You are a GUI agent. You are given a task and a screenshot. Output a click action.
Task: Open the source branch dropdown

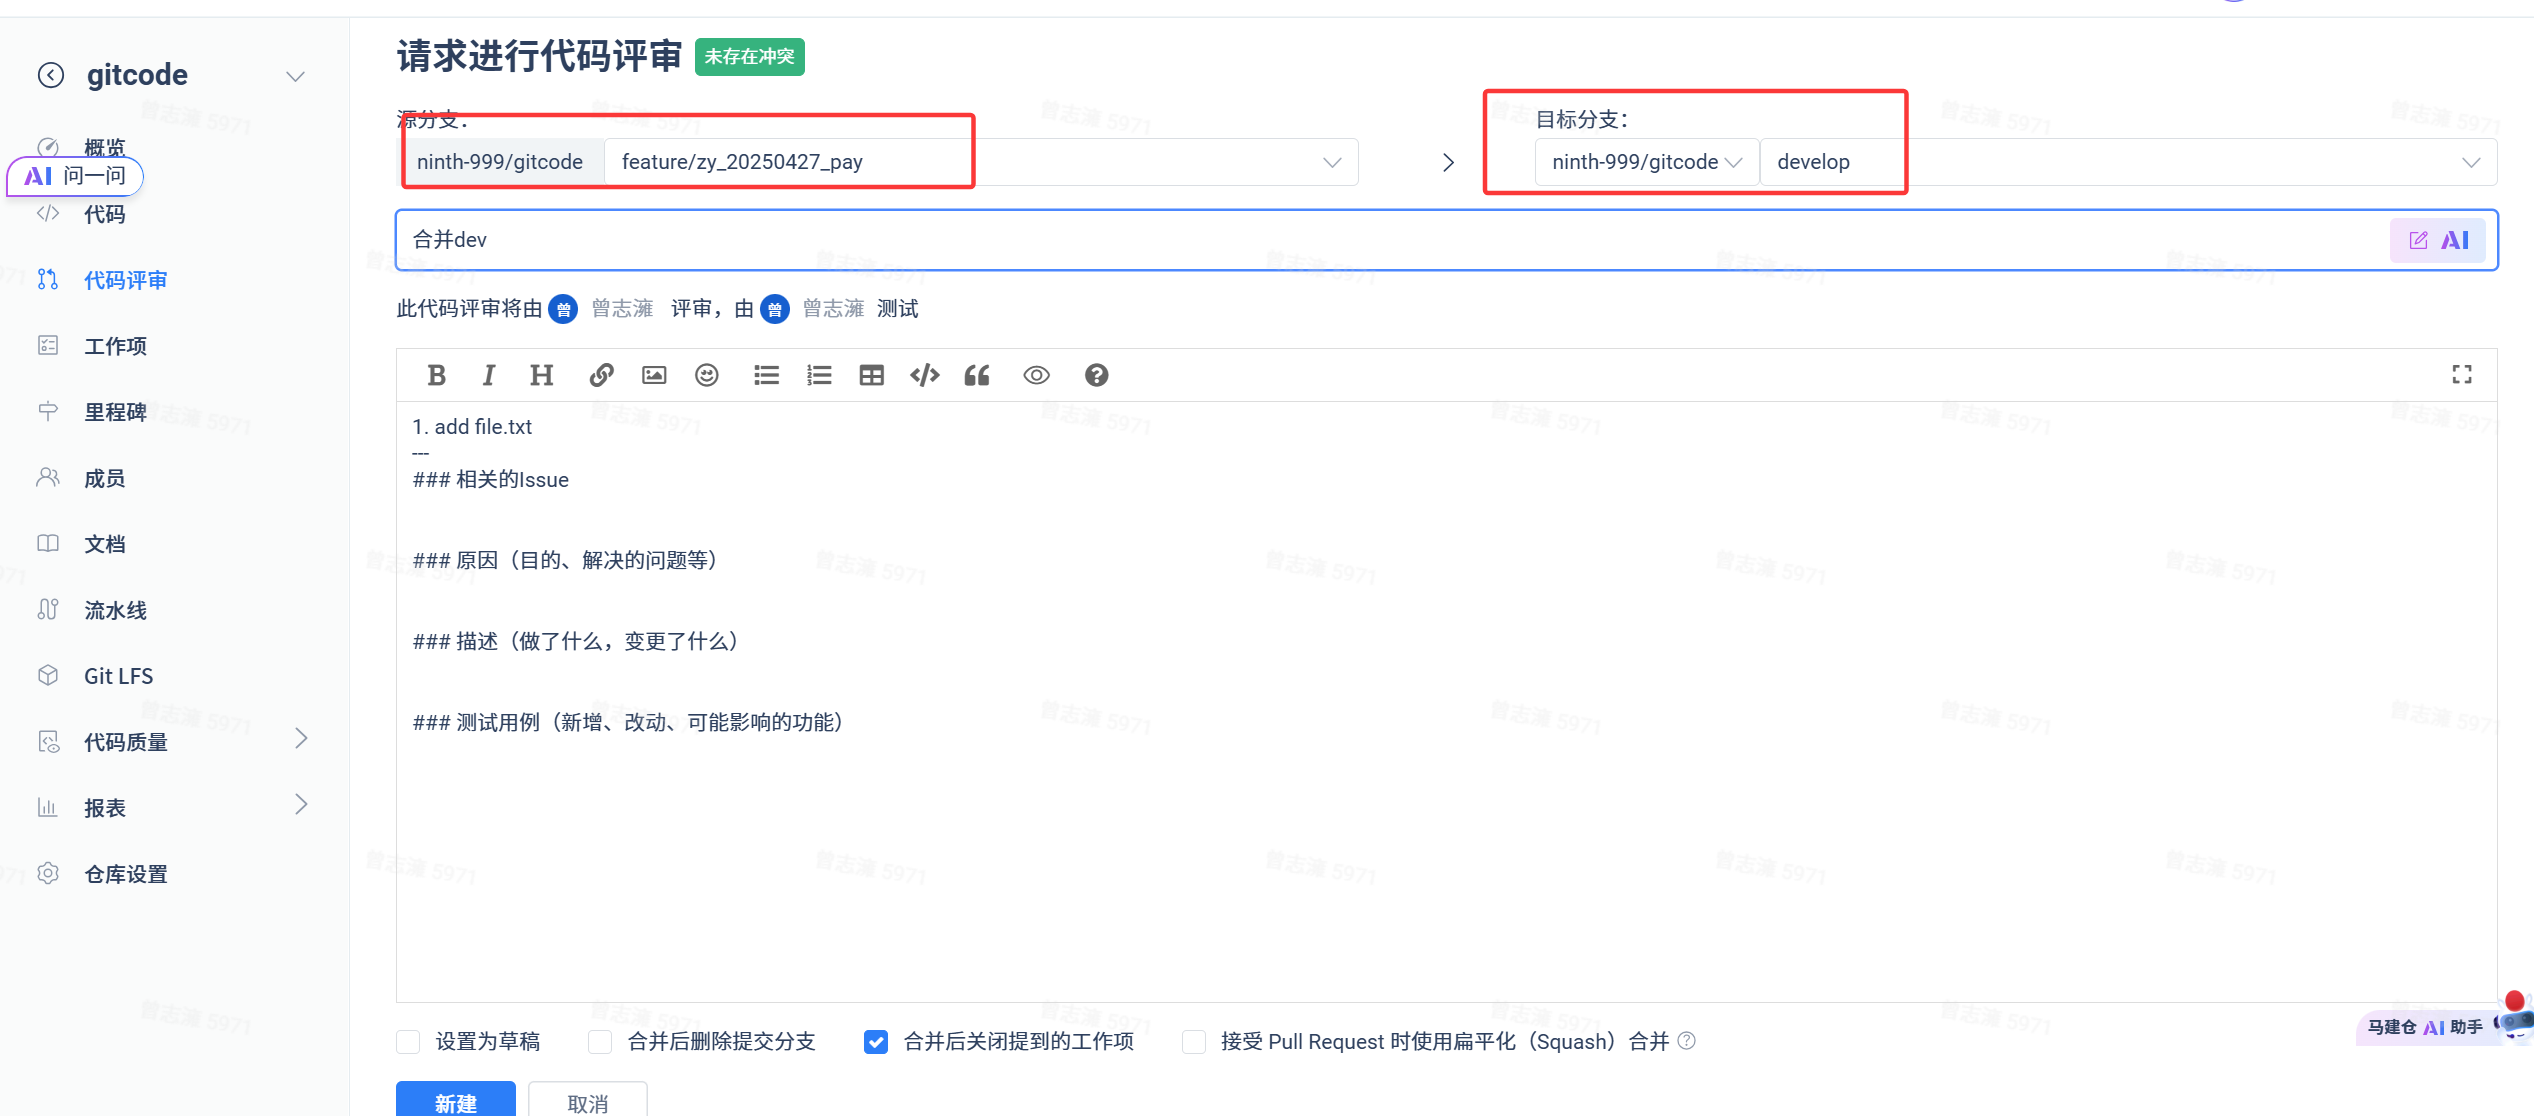[x=1331, y=162]
